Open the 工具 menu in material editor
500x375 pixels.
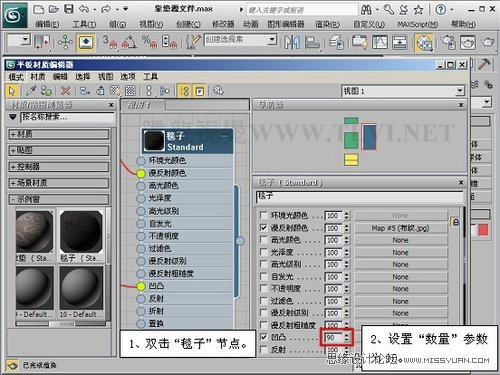point(150,77)
